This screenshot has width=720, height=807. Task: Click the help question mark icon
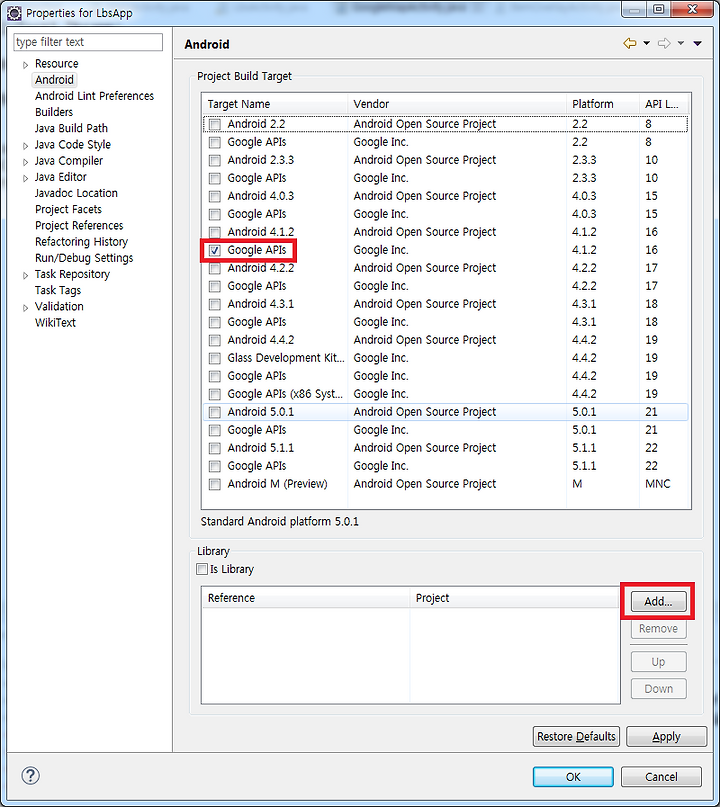click(30, 776)
